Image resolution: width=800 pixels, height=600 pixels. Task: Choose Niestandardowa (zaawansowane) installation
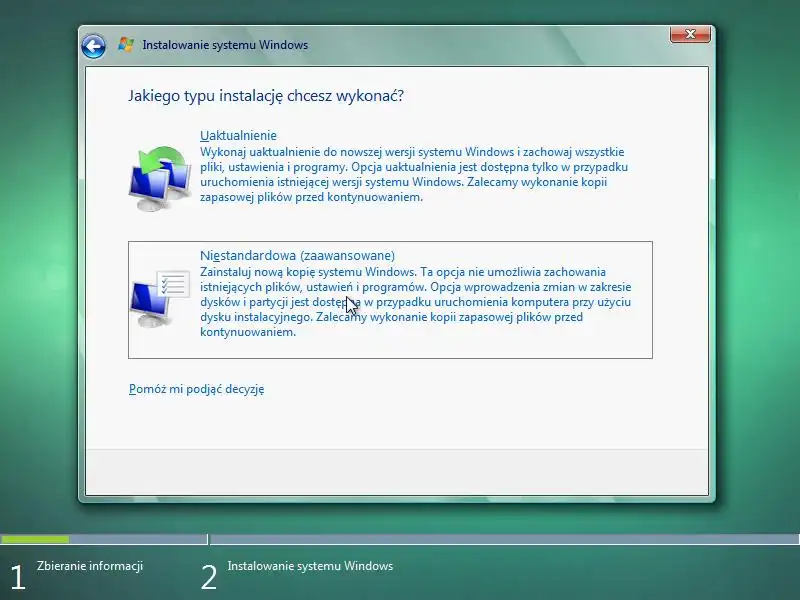click(297, 255)
